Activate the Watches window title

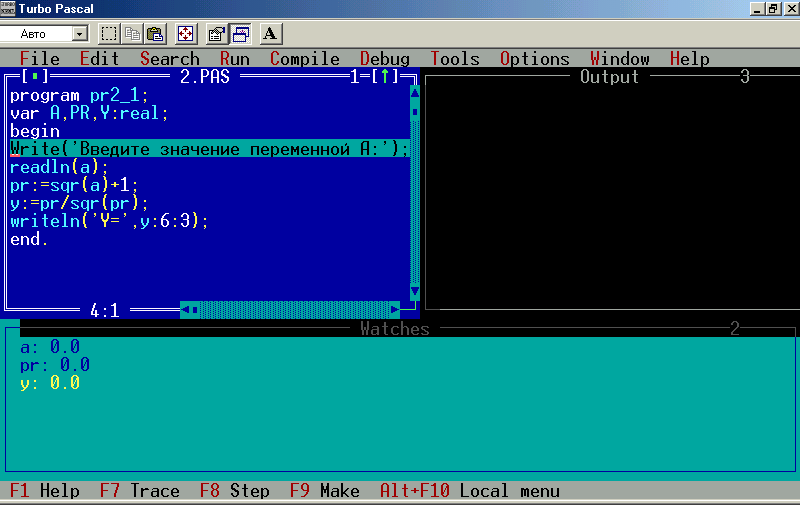(x=394, y=329)
